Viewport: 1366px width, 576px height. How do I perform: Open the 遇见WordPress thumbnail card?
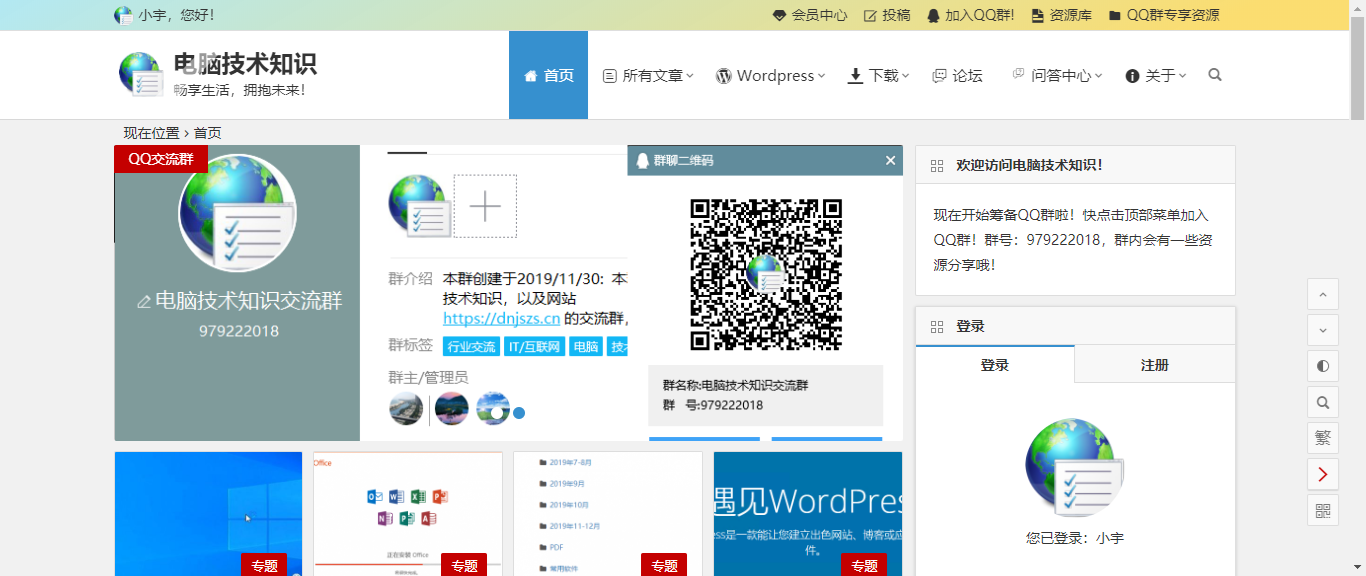click(x=808, y=514)
